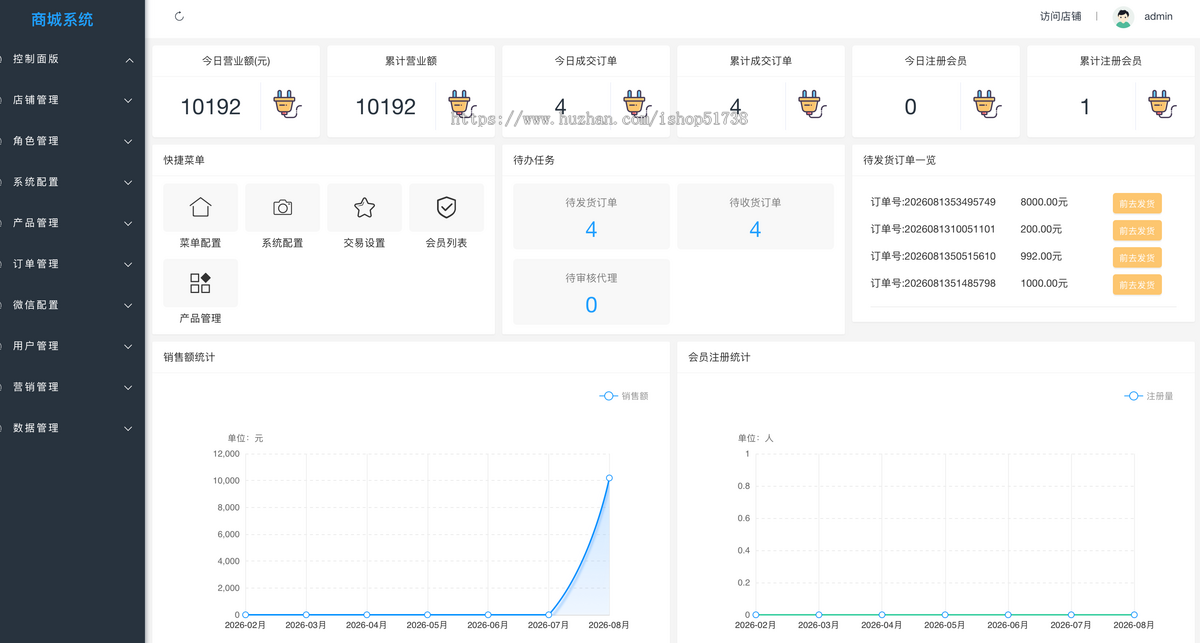Expand the 营销管理 sidebar menu
This screenshot has height=643, width=1200.
72,387
